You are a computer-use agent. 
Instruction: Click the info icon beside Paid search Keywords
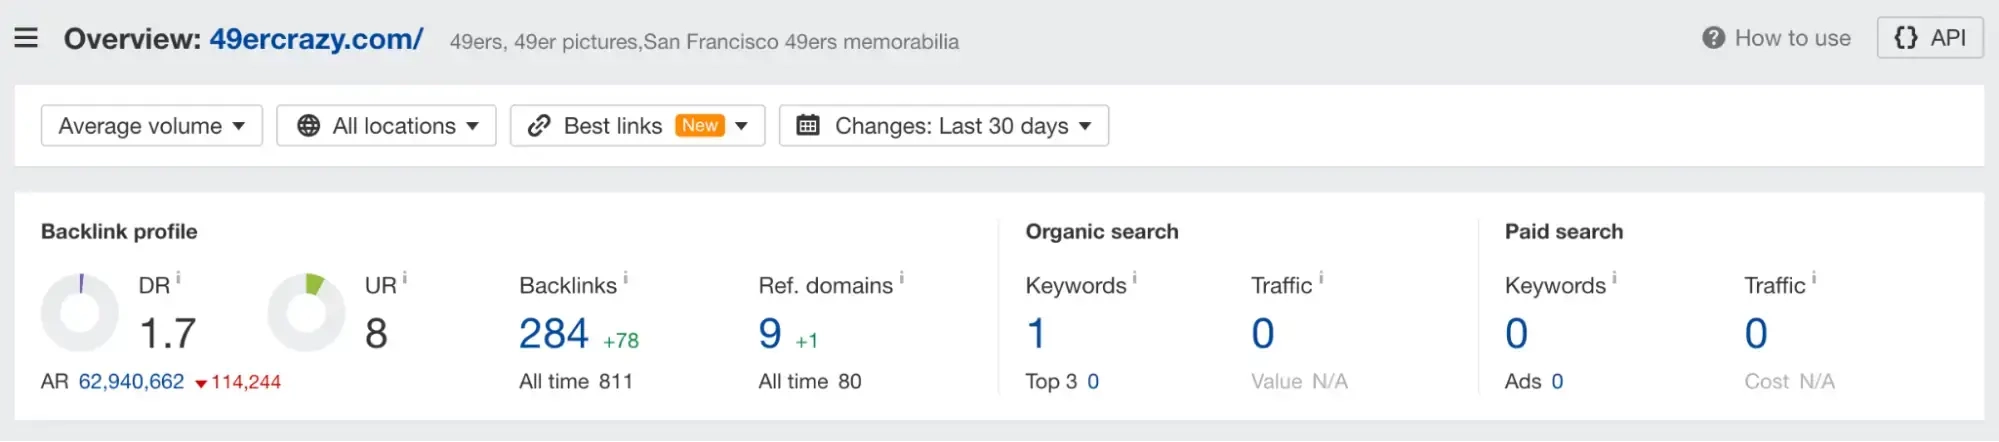[1614, 277]
